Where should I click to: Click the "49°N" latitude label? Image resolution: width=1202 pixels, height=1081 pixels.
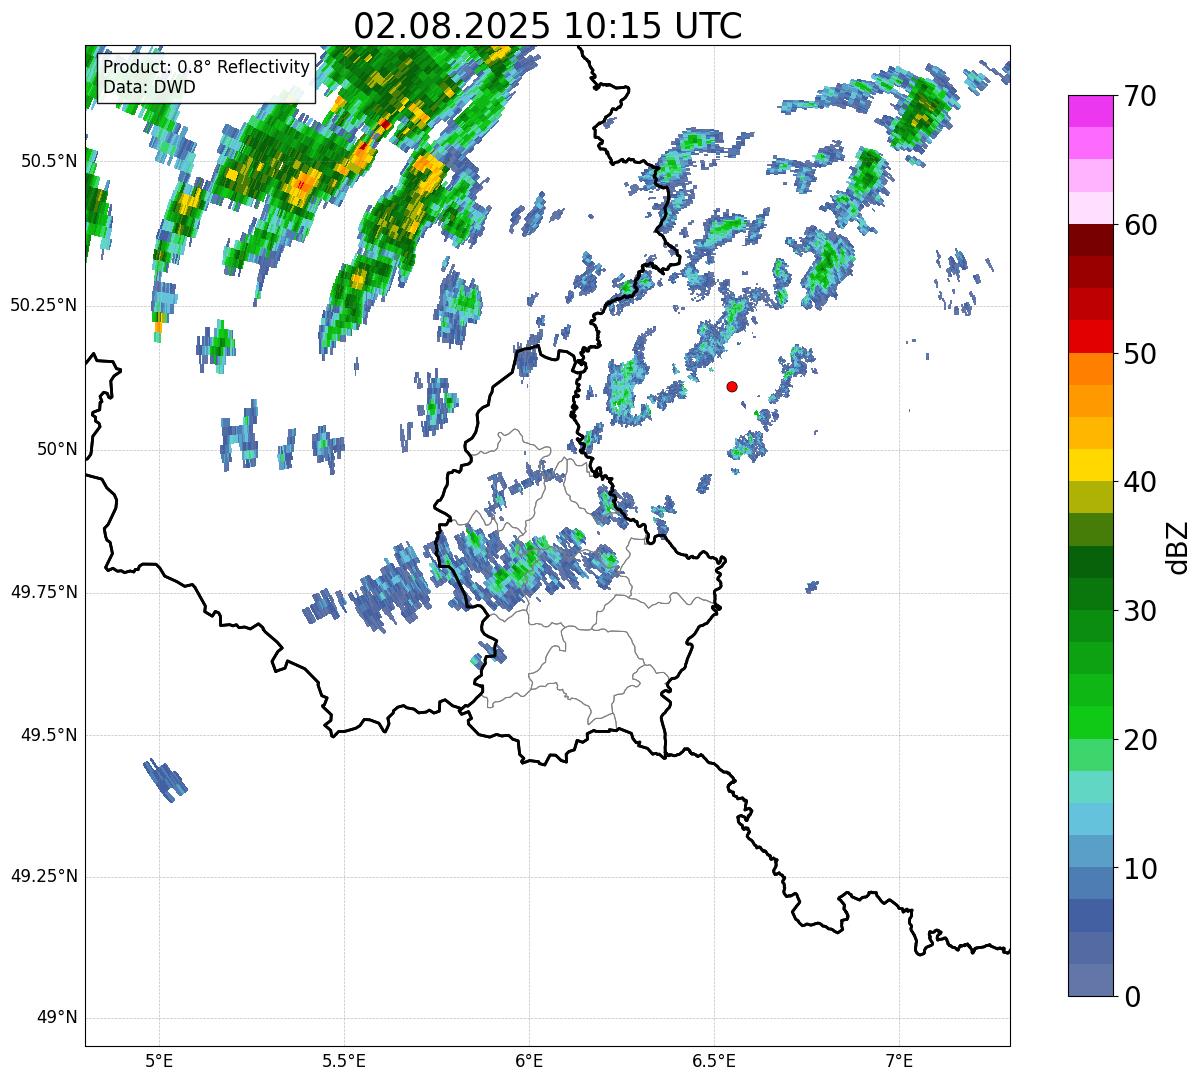[57, 1018]
